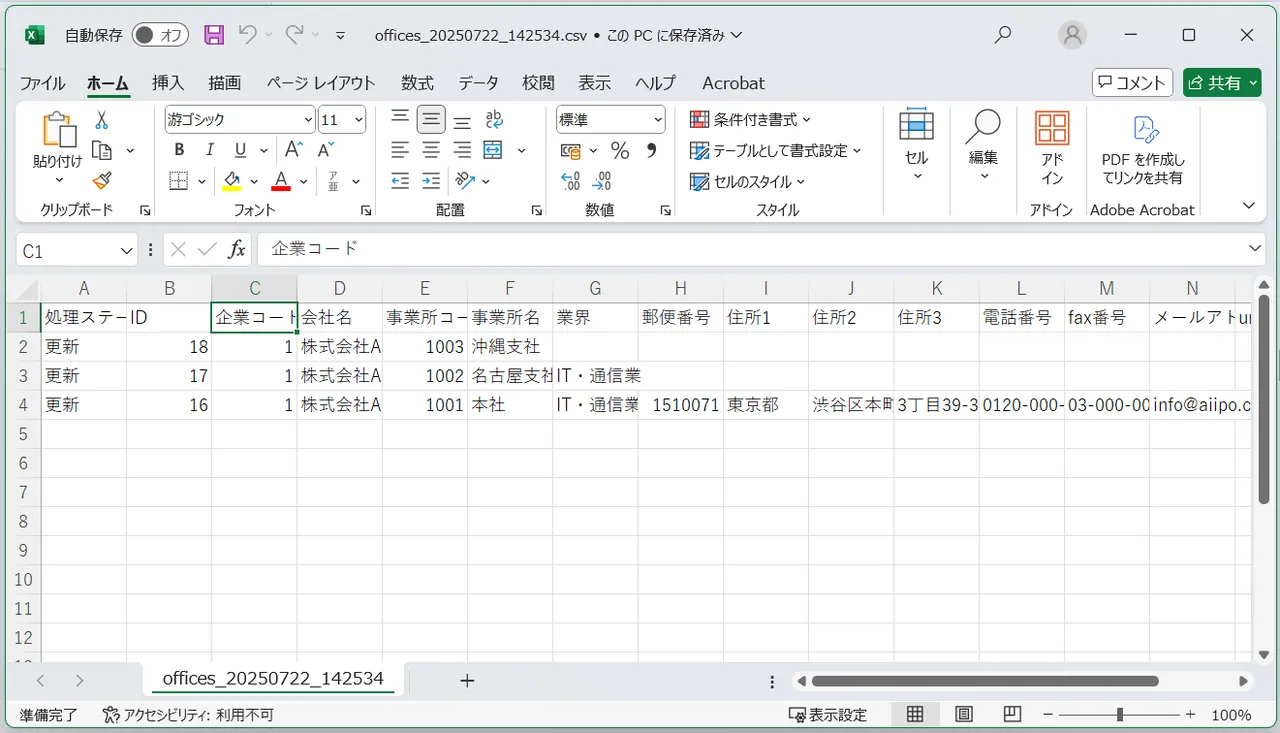
Task: Expand the Name Box dropdown arrow
Action: (x=127, y=250)
